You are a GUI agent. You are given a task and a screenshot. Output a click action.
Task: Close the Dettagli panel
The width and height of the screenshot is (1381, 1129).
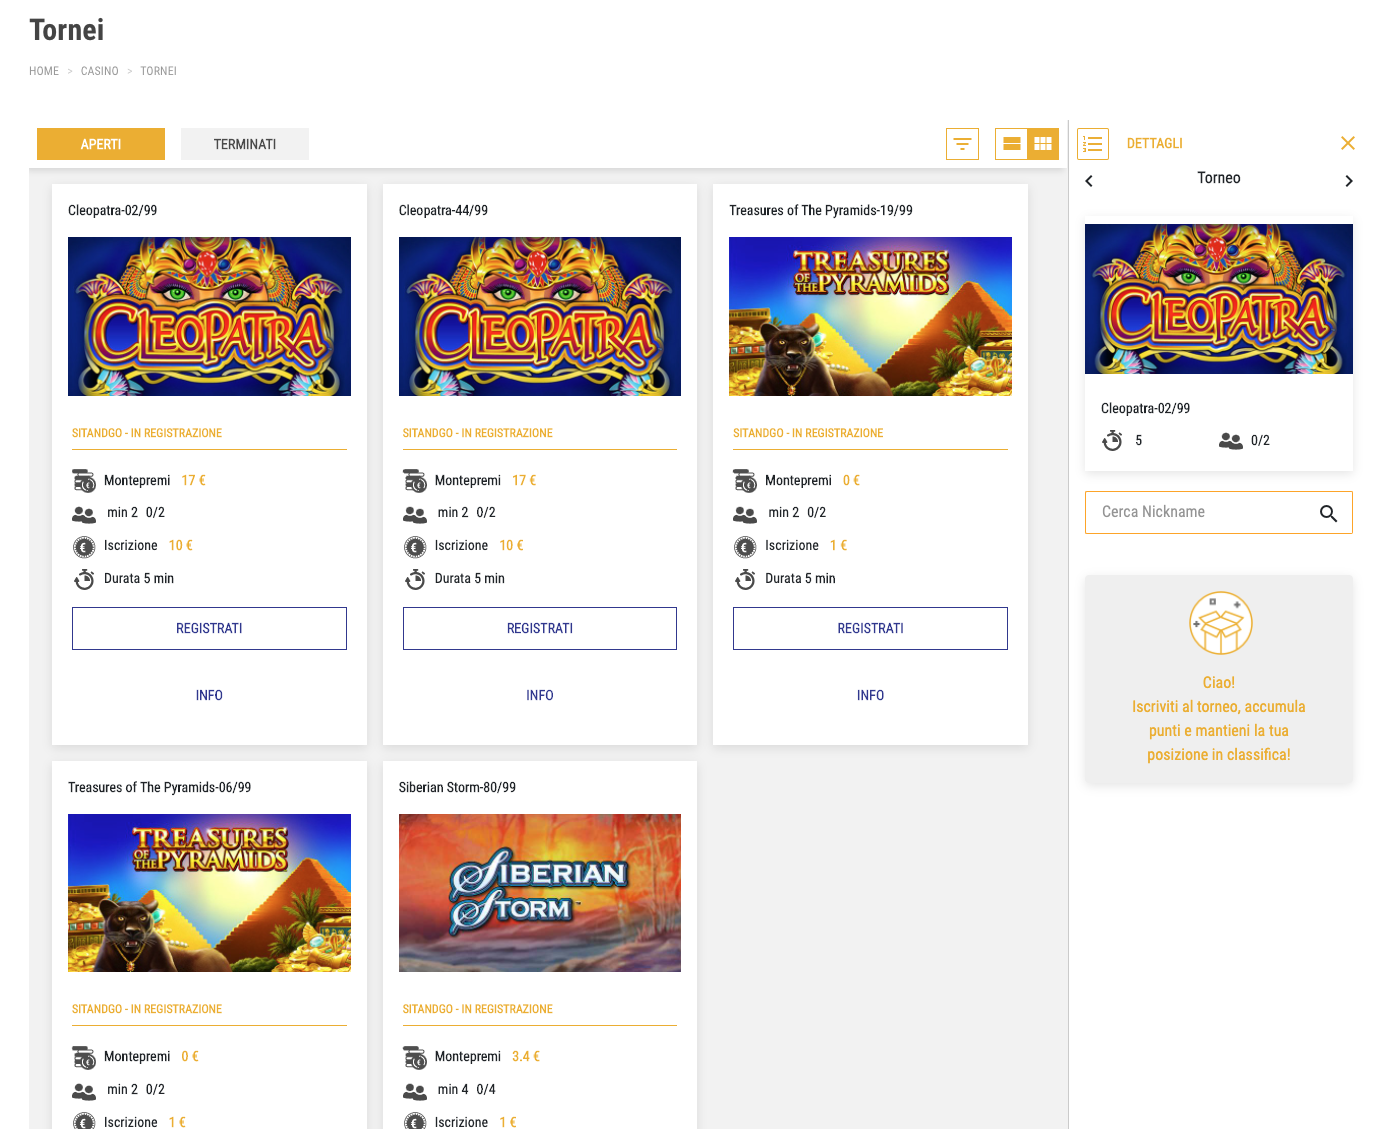click(x=1348, y=143)
